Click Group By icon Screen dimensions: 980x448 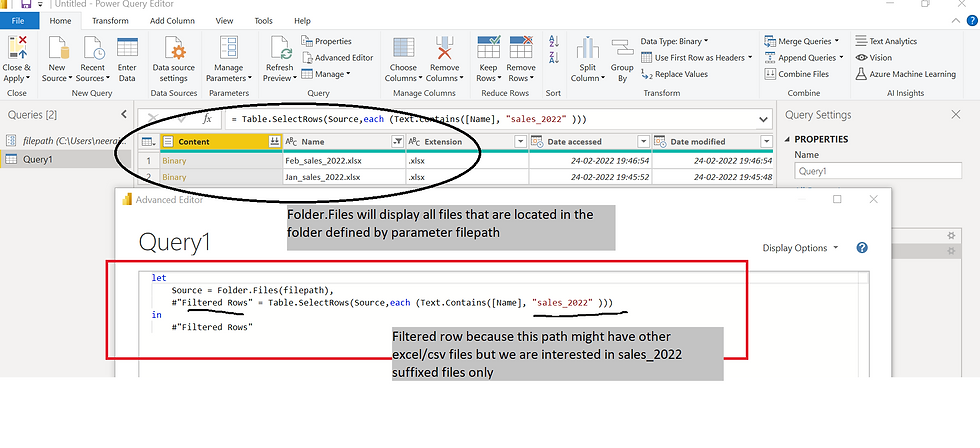[x=622, y=47]
